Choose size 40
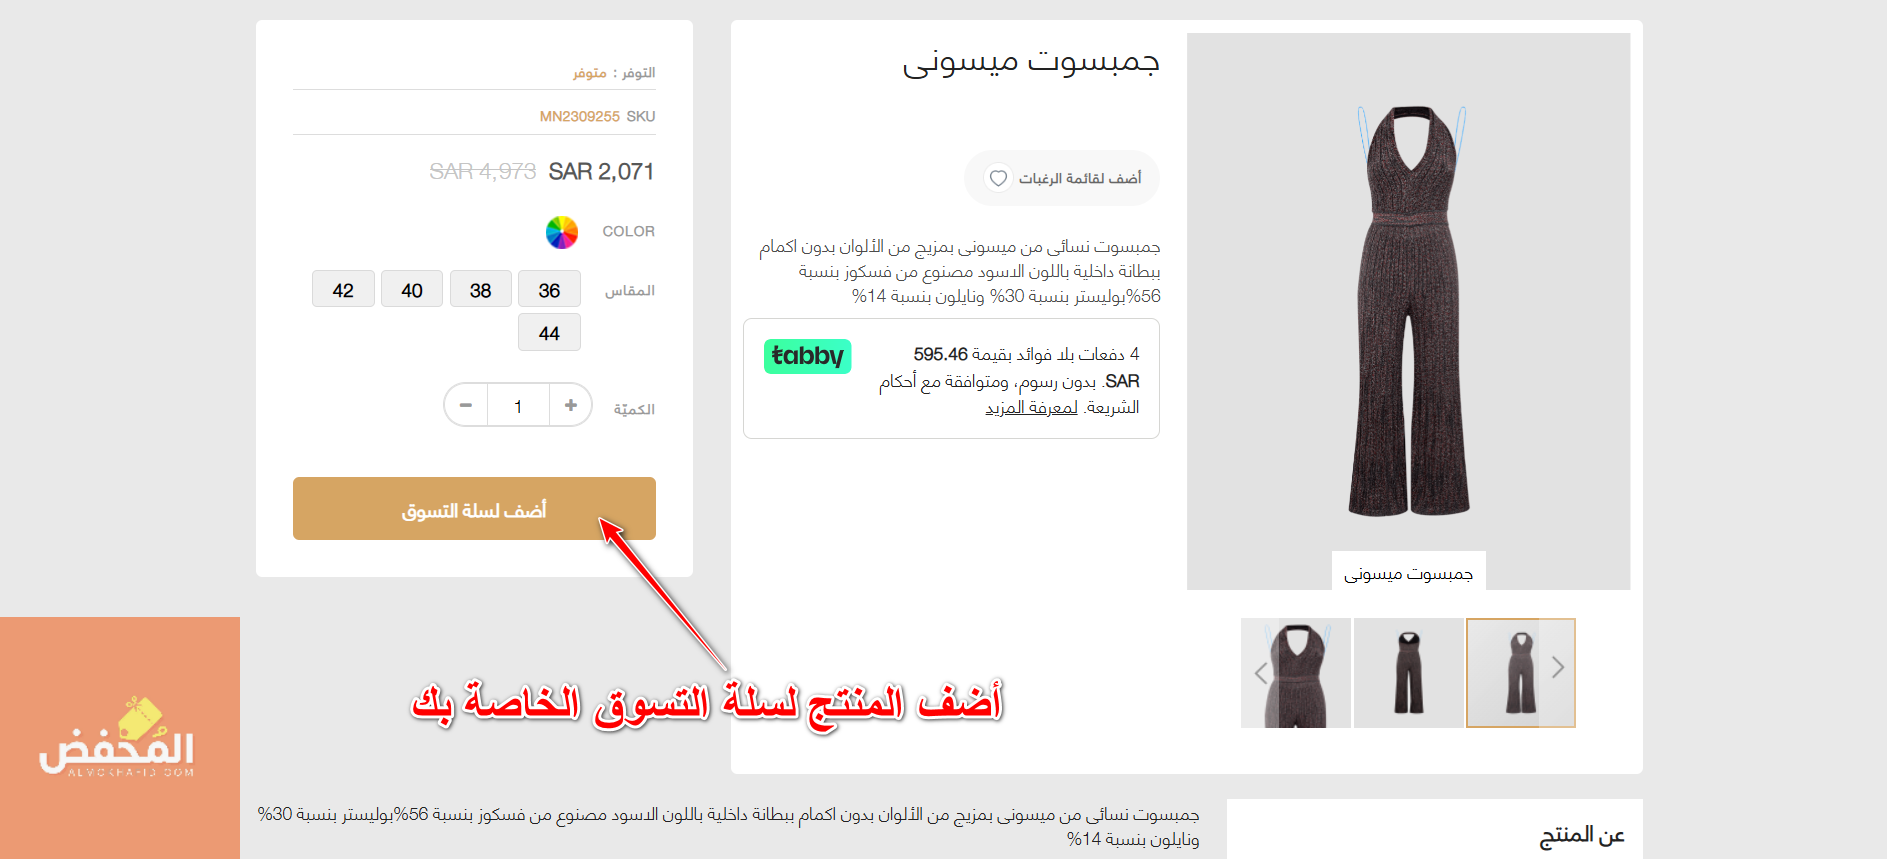The height and width of the screenshot is (859, 1887). point(412,289)
